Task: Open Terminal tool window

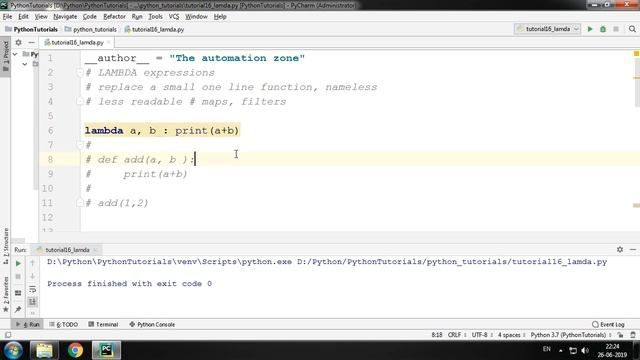Action: (x=103, y=324)
